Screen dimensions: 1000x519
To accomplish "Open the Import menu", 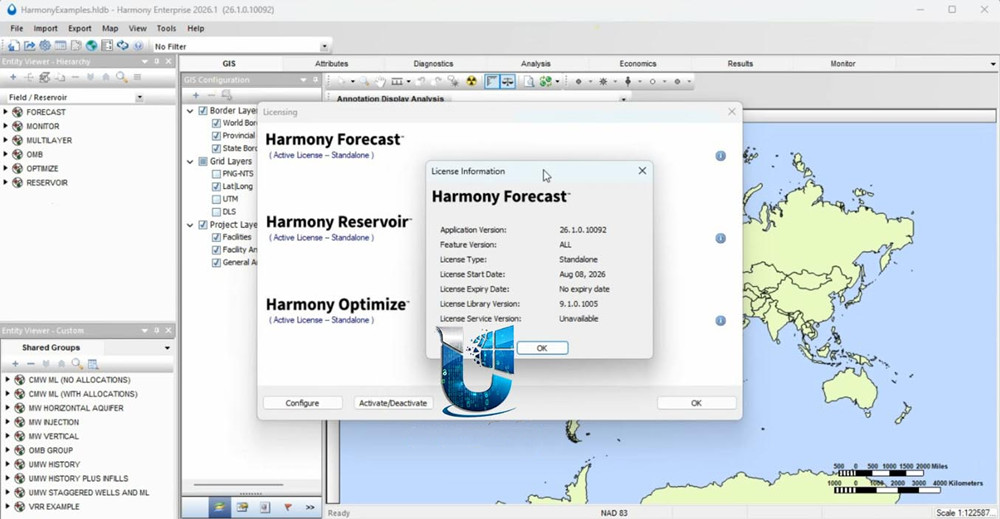I will [45, 28].
